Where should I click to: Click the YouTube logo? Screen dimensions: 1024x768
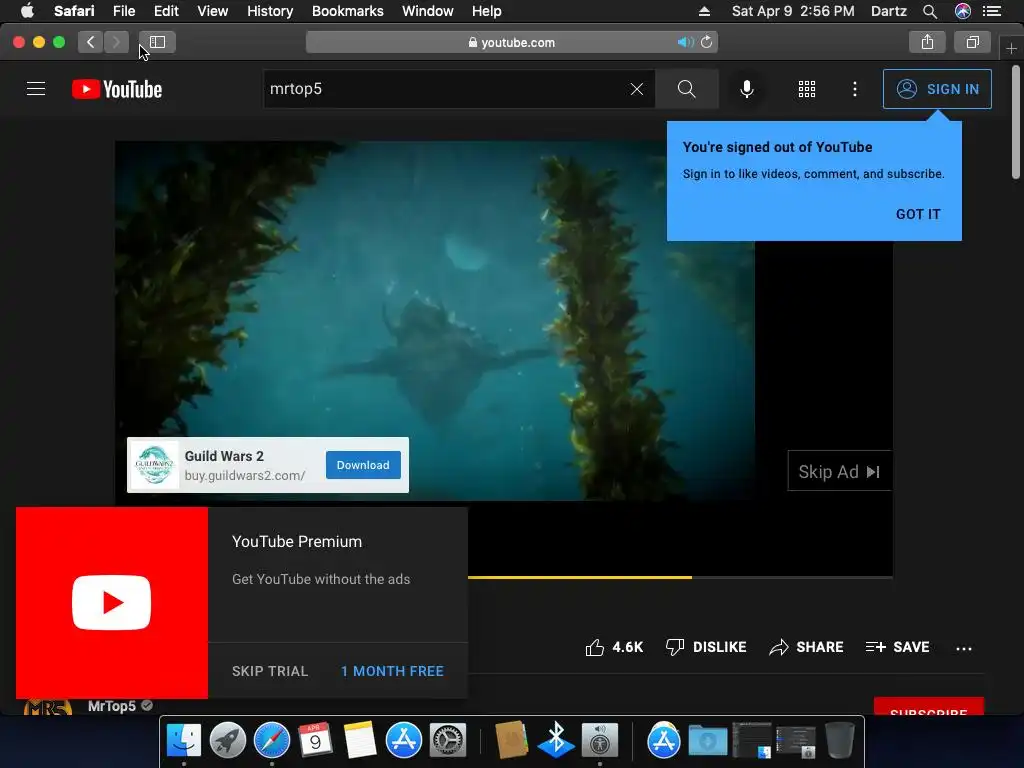pyautogui.click(x=117, y=89)
